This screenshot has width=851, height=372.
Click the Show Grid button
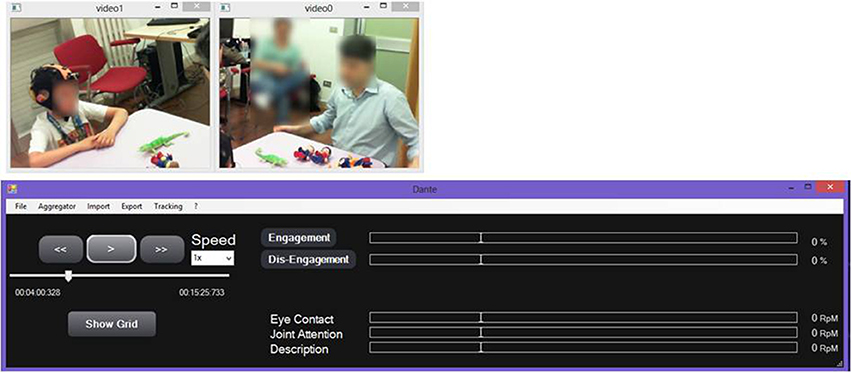pyautogui.click(x=112, y=324)
